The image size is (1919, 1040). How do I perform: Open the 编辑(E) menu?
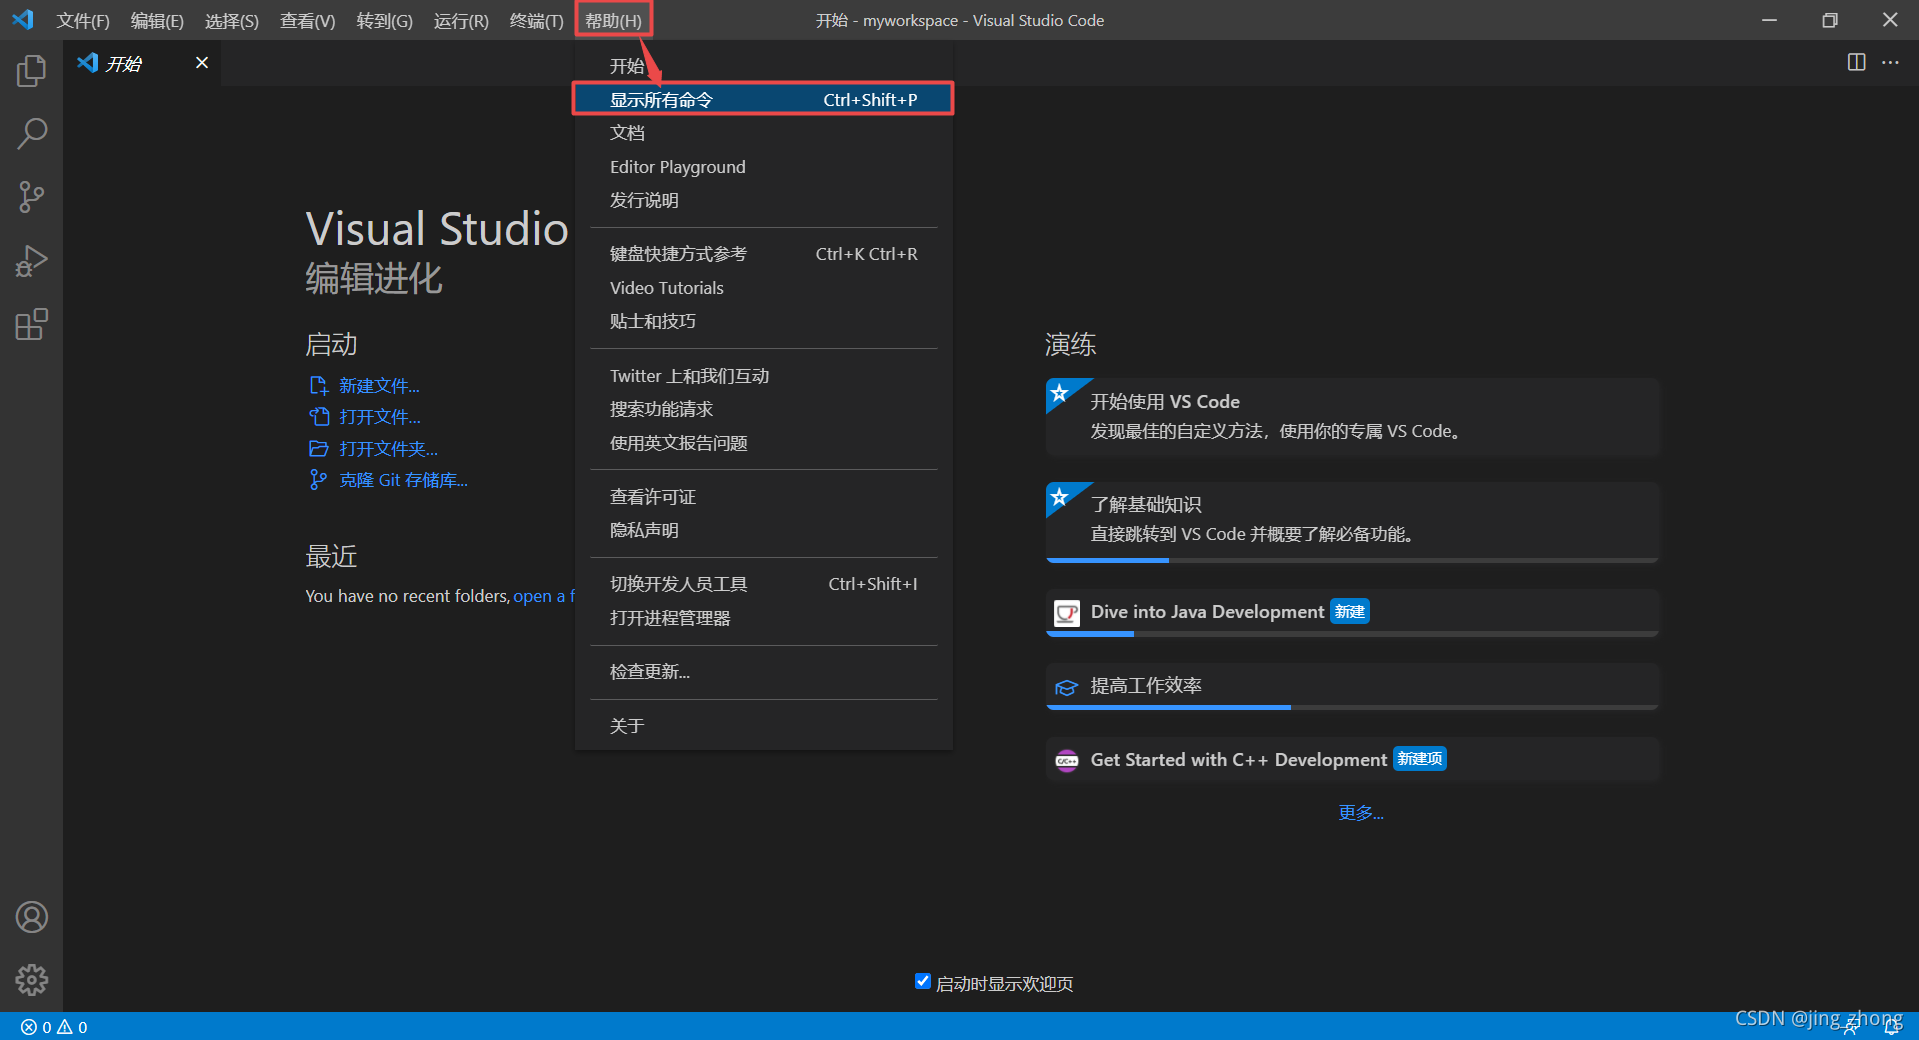(157, 20)
